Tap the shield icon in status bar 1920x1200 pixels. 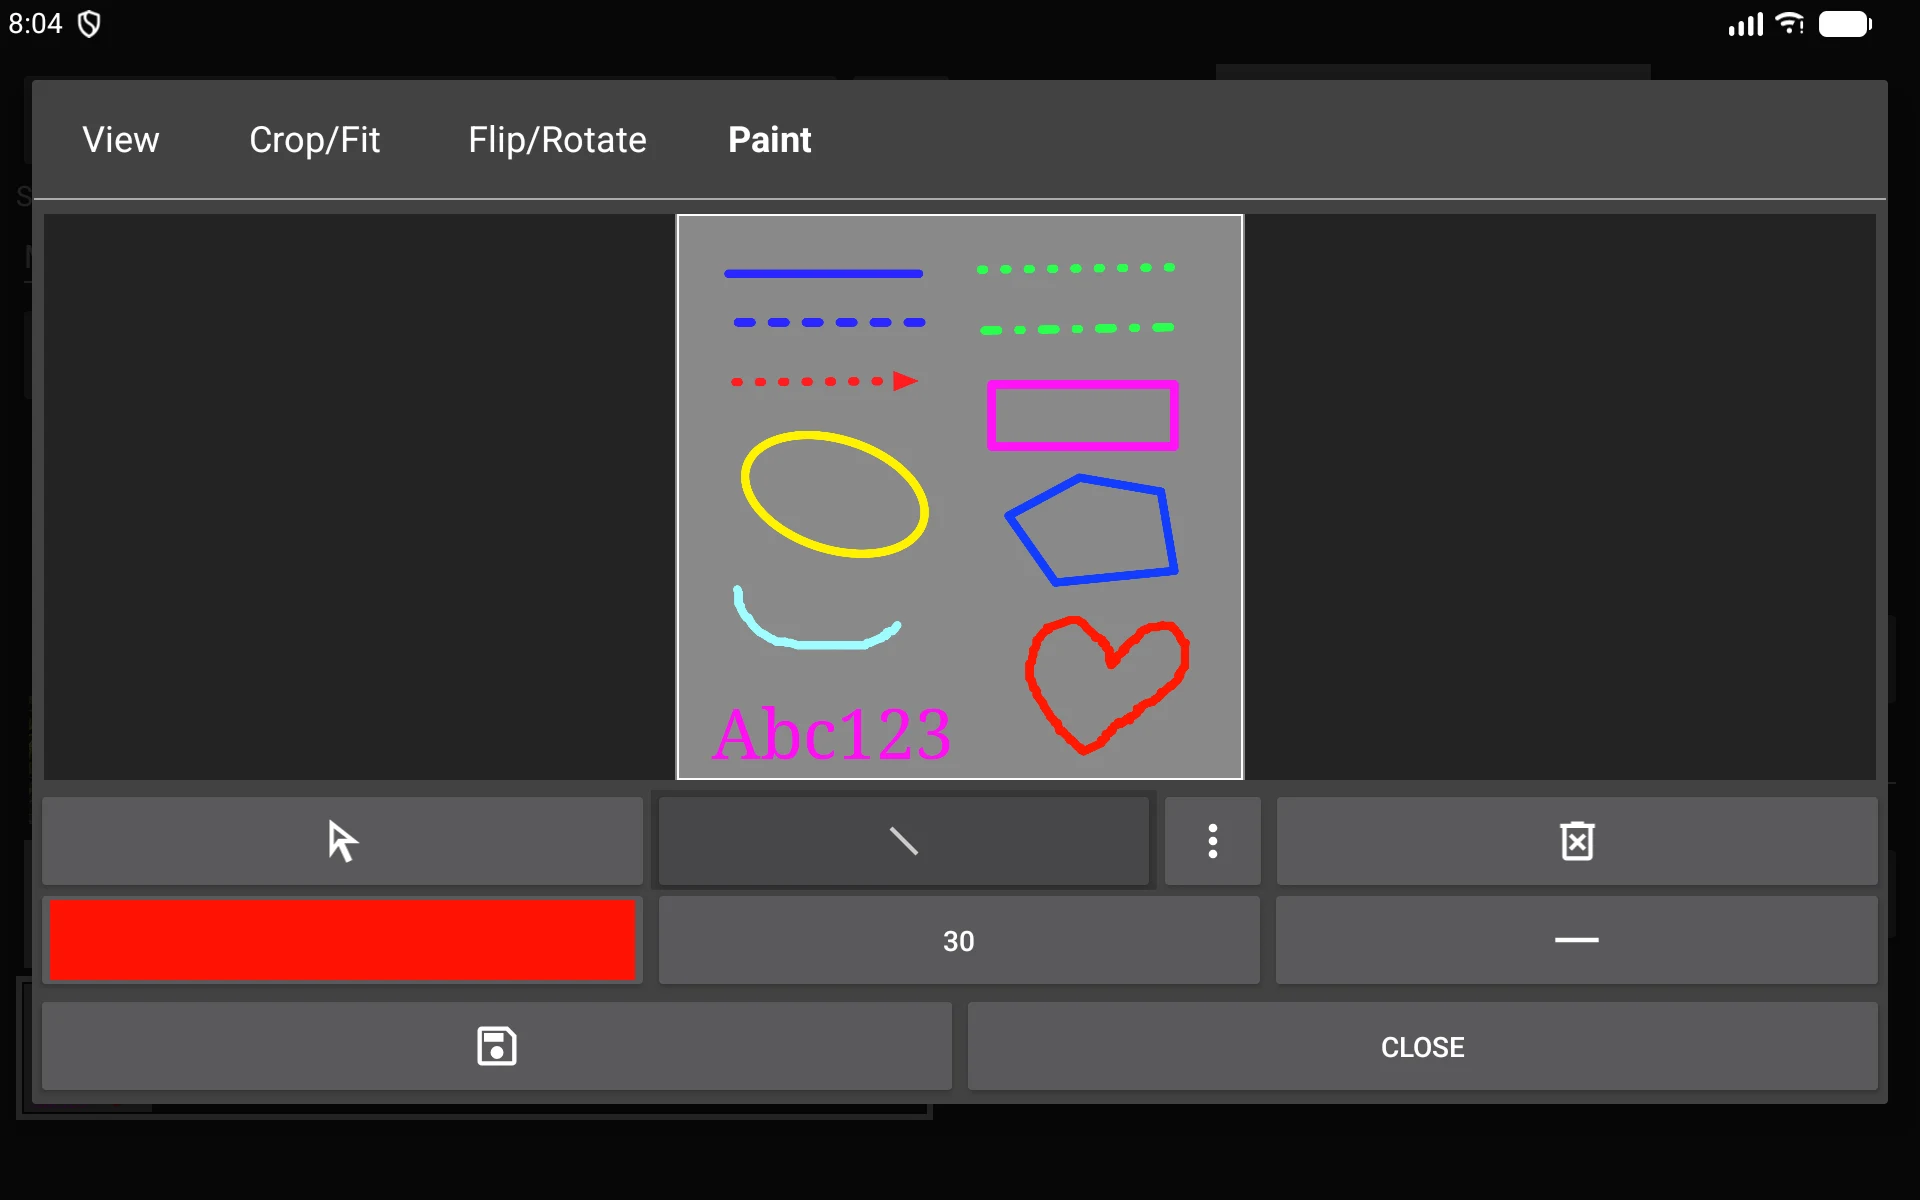click(x=89, y=24)
